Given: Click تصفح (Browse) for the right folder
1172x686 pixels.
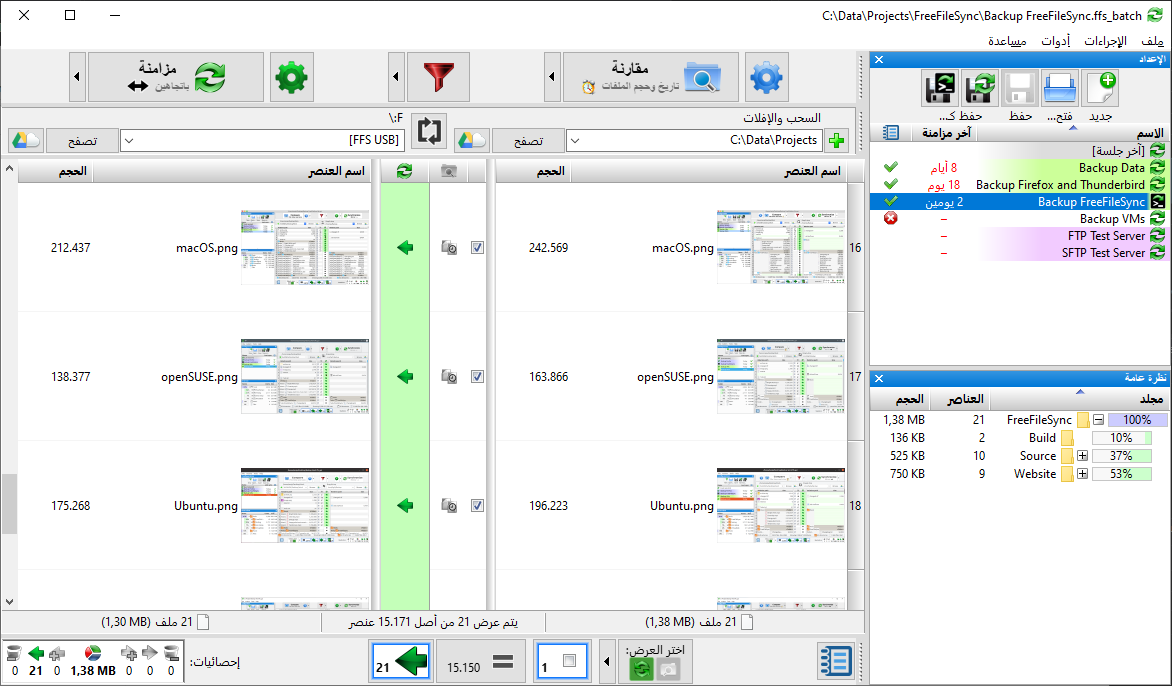Looking at the screenshot, I should pyautogui.click(x=82, y=140).
